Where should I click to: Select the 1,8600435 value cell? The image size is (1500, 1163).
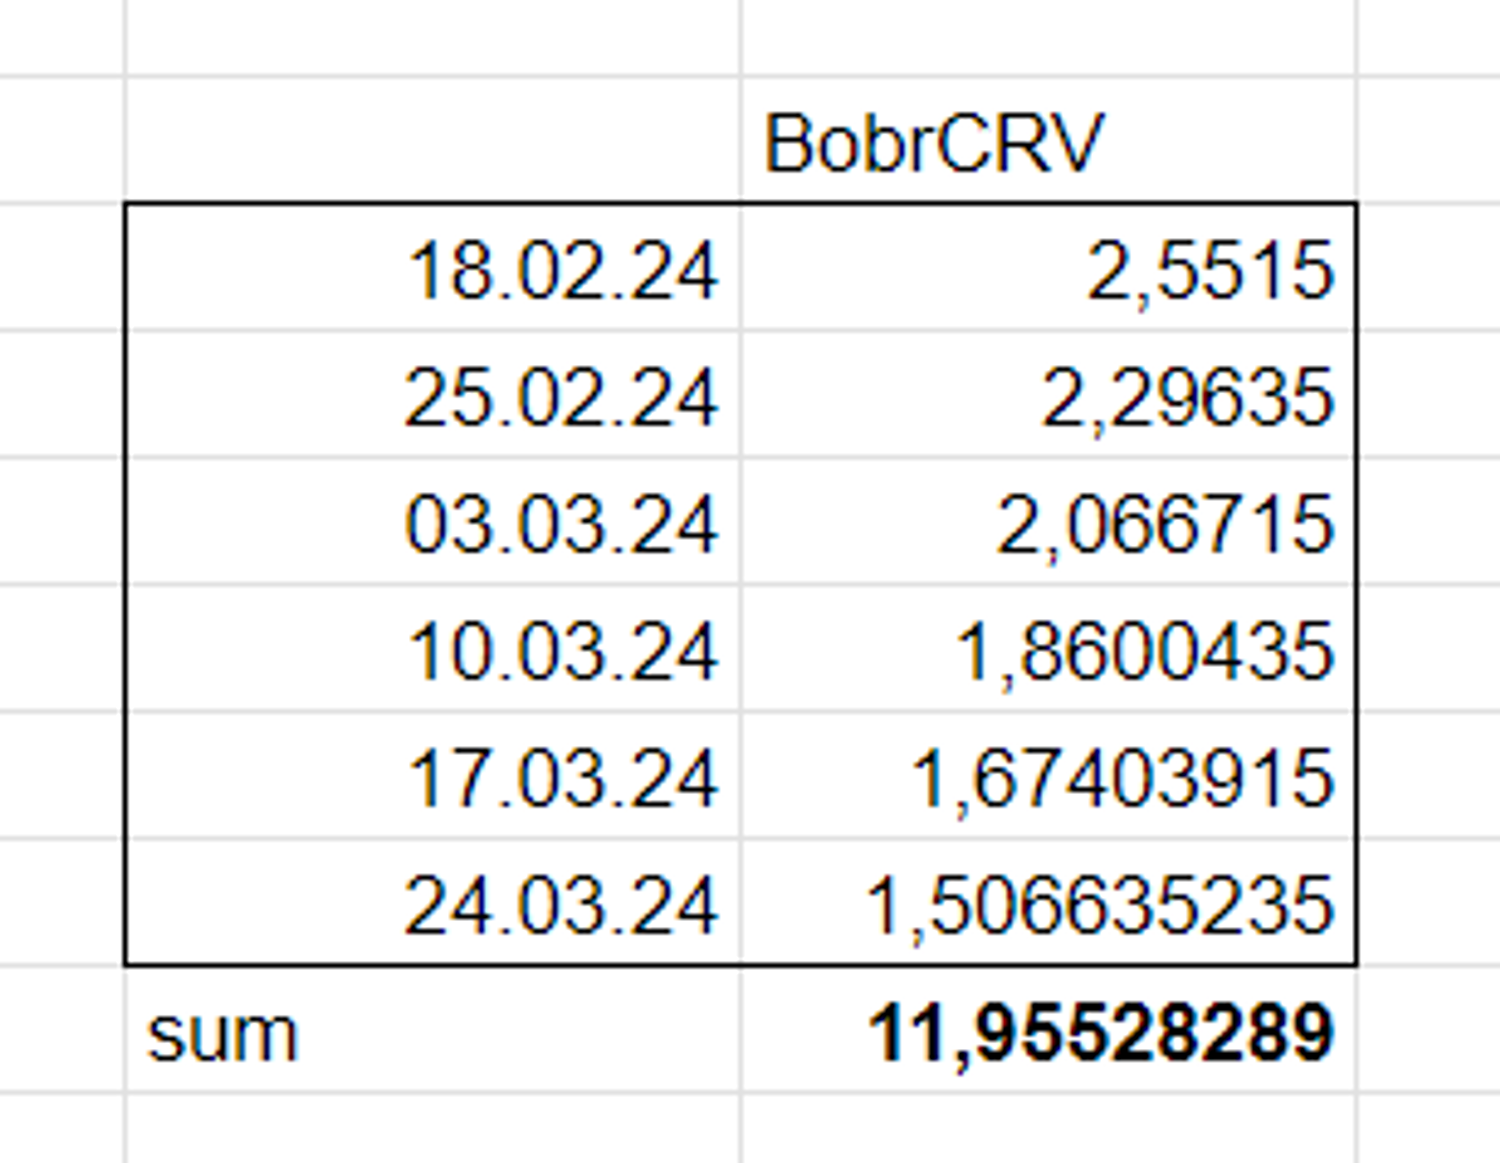1048,649
